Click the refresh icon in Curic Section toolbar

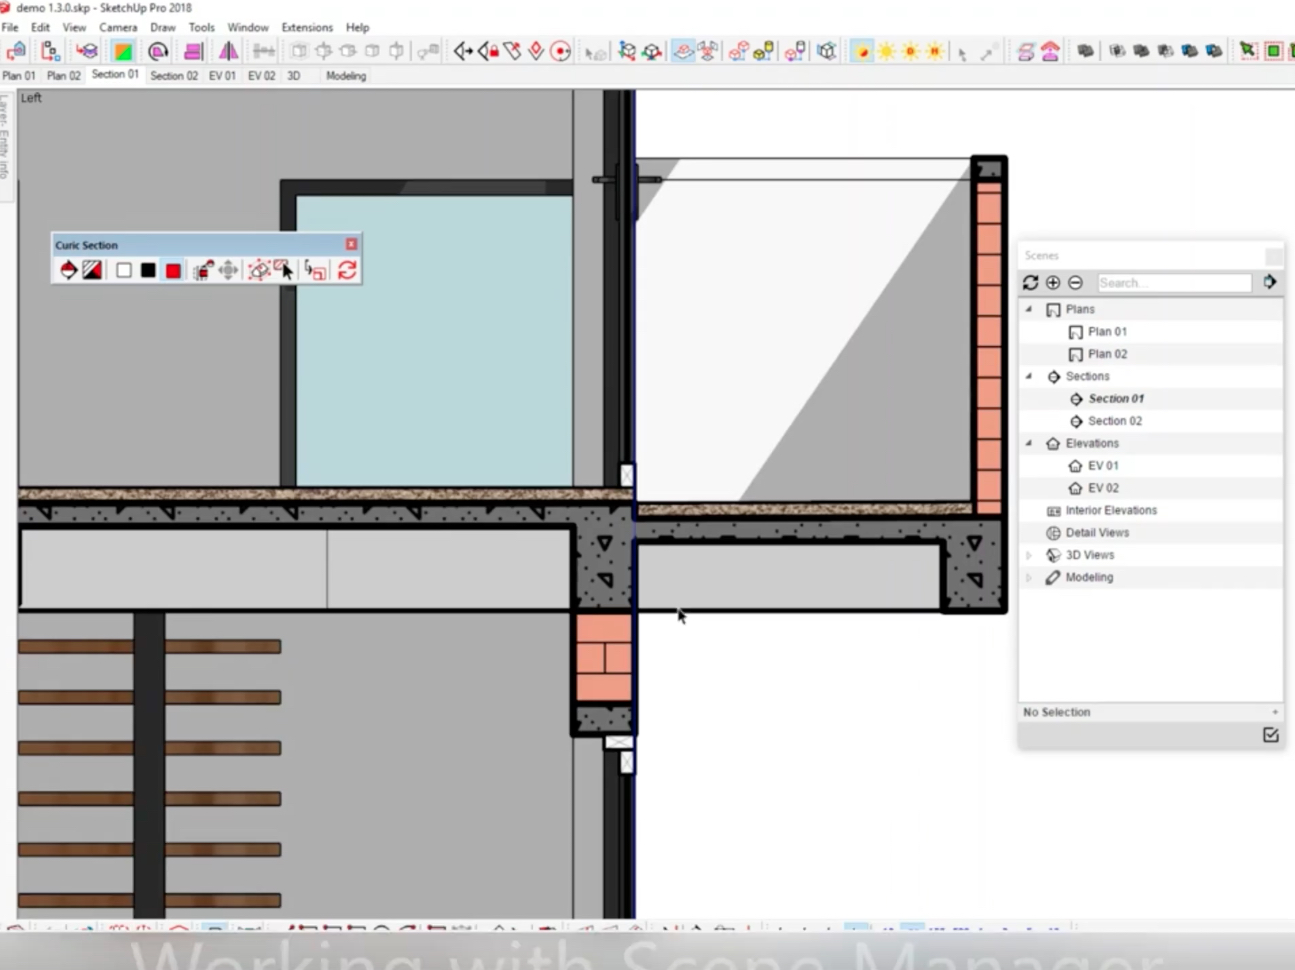click(347, 270)
